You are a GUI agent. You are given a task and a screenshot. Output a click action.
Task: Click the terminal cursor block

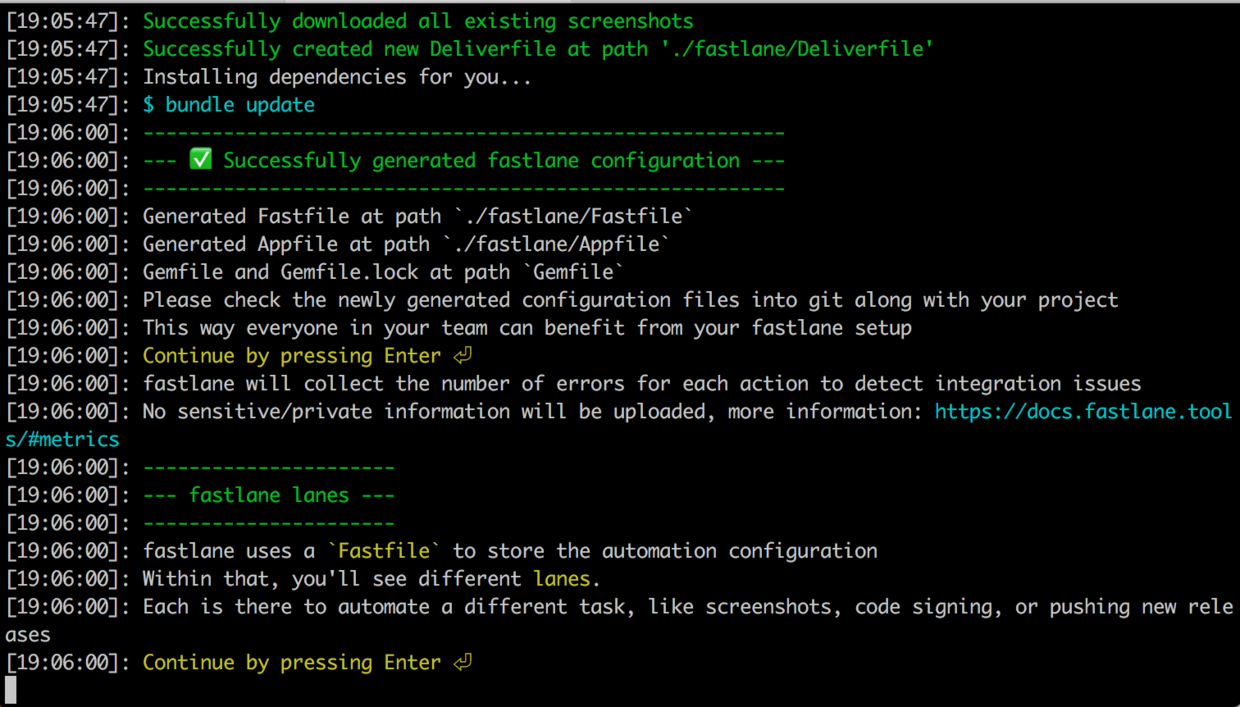click(x=11, y=689)
